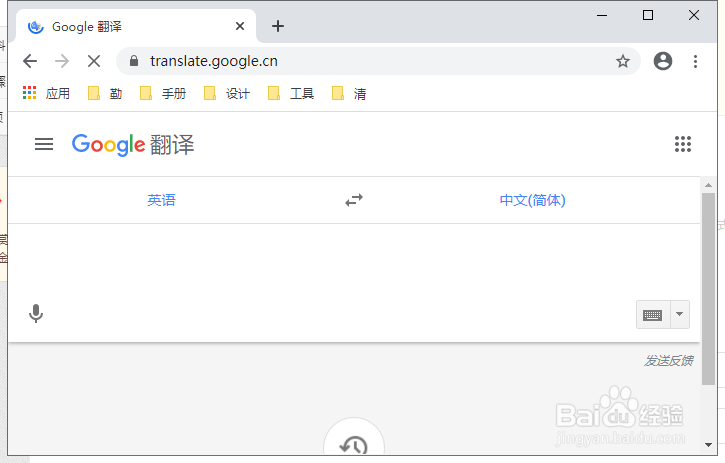The image size is (725, 463).
Task: Click the Google 翻译 logo
Action: click(x=133, y=145)
